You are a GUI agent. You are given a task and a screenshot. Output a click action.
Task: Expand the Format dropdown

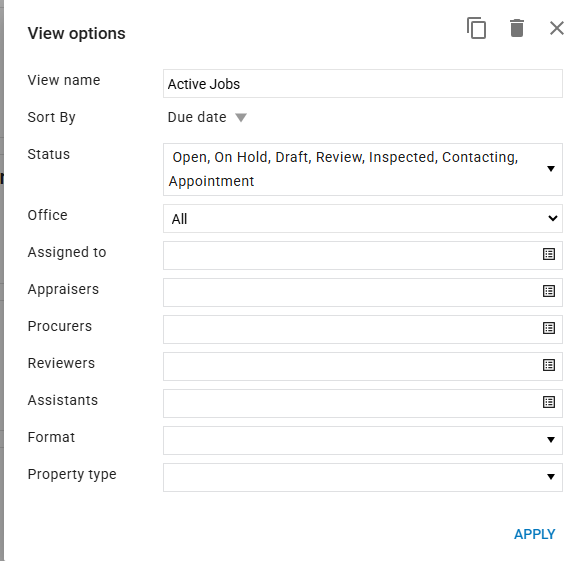coord(363,440)
